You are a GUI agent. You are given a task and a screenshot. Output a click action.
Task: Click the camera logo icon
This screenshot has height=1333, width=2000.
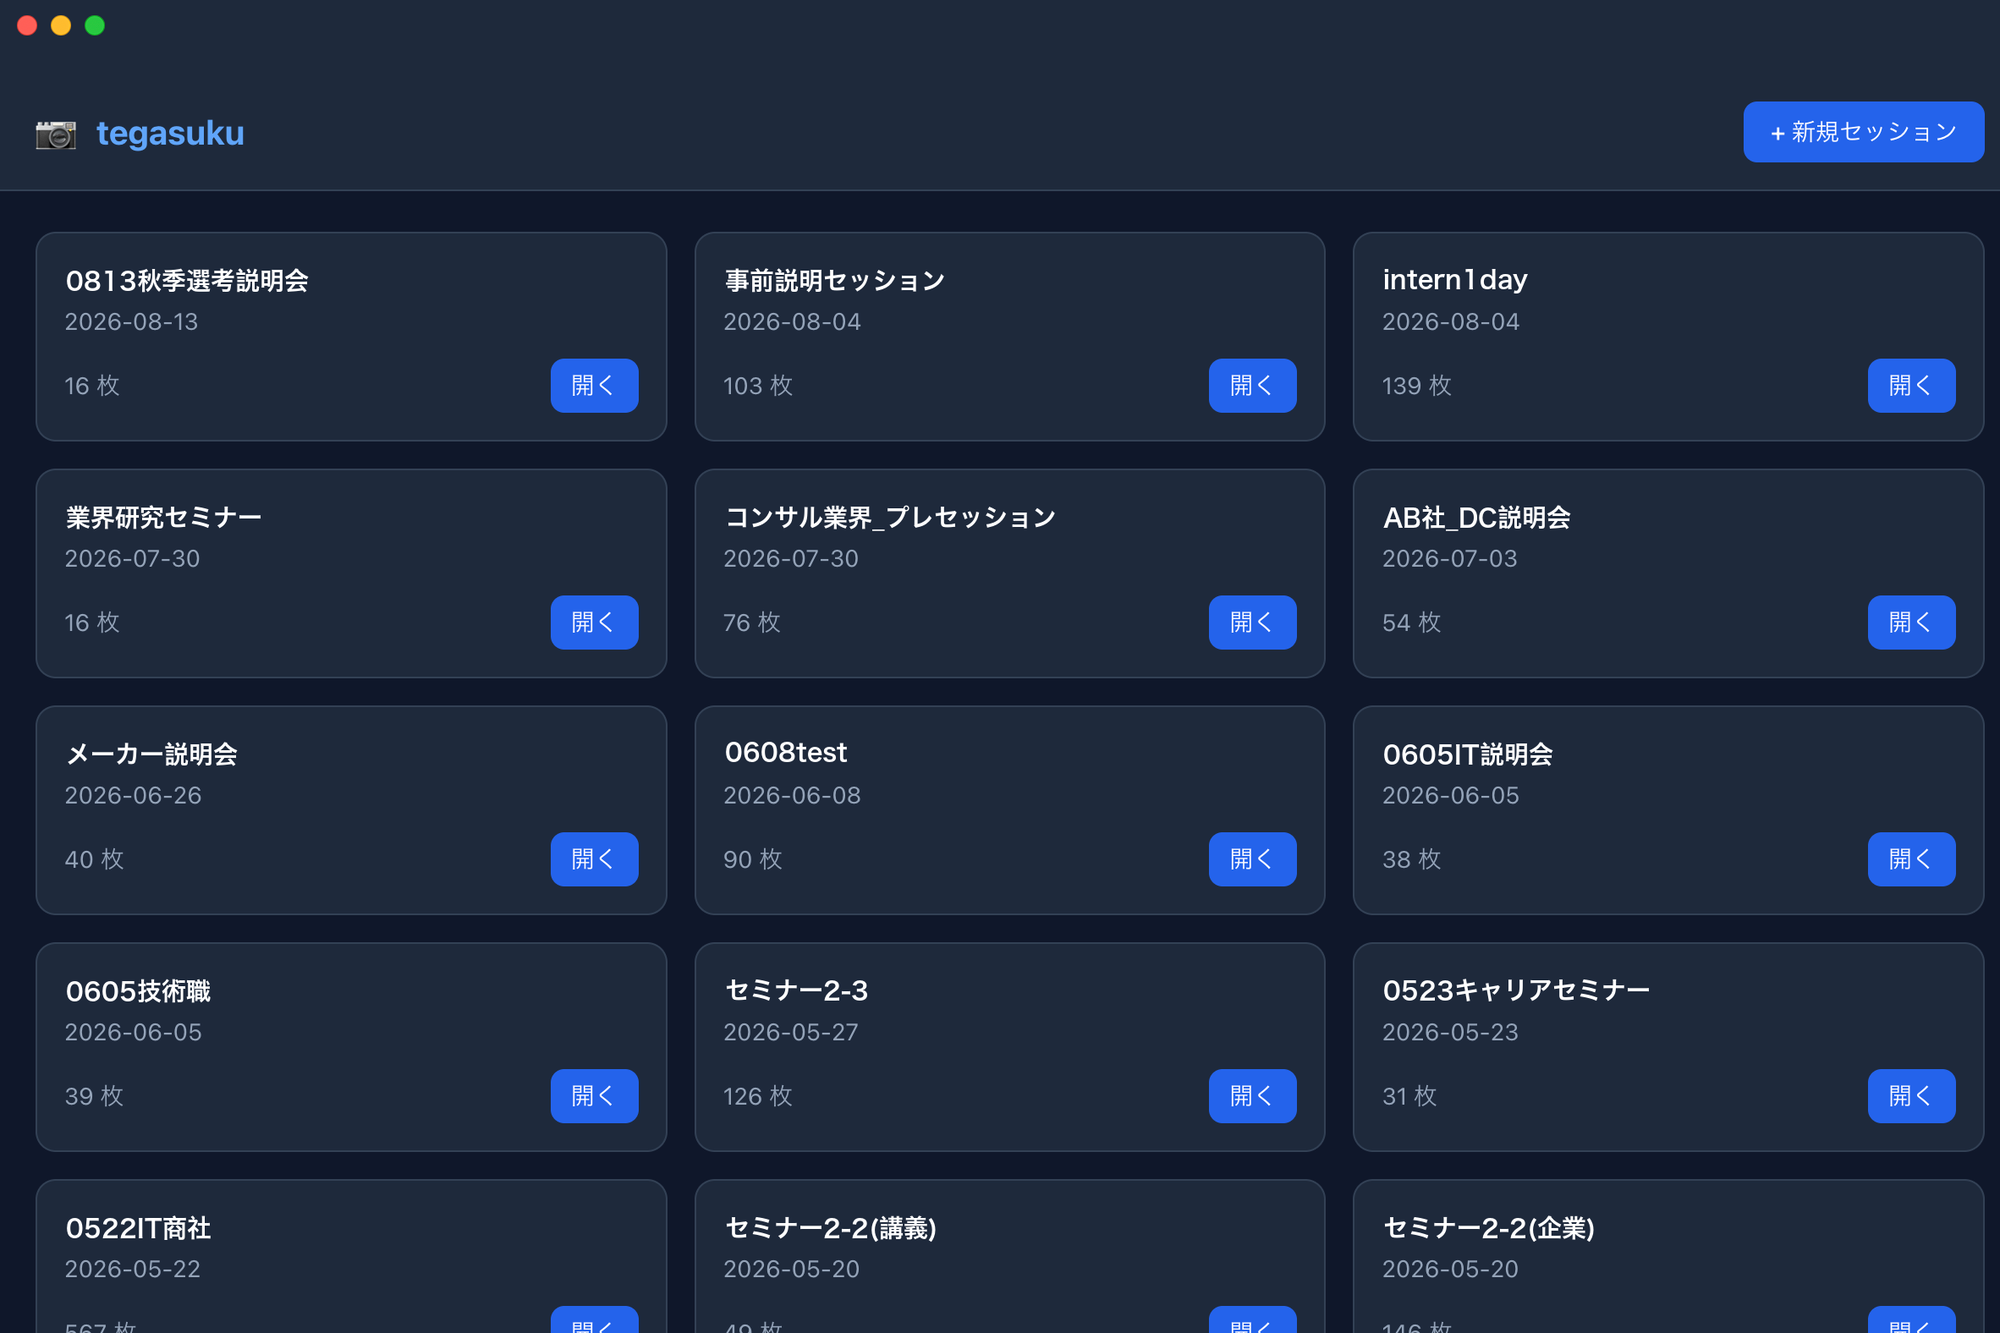(56, 133)
